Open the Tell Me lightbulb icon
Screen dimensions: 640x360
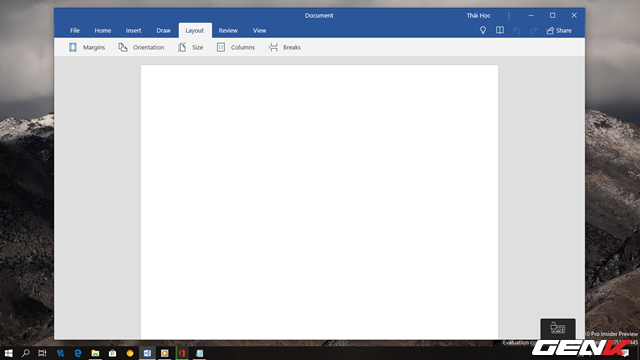click(x=483, y=30)
